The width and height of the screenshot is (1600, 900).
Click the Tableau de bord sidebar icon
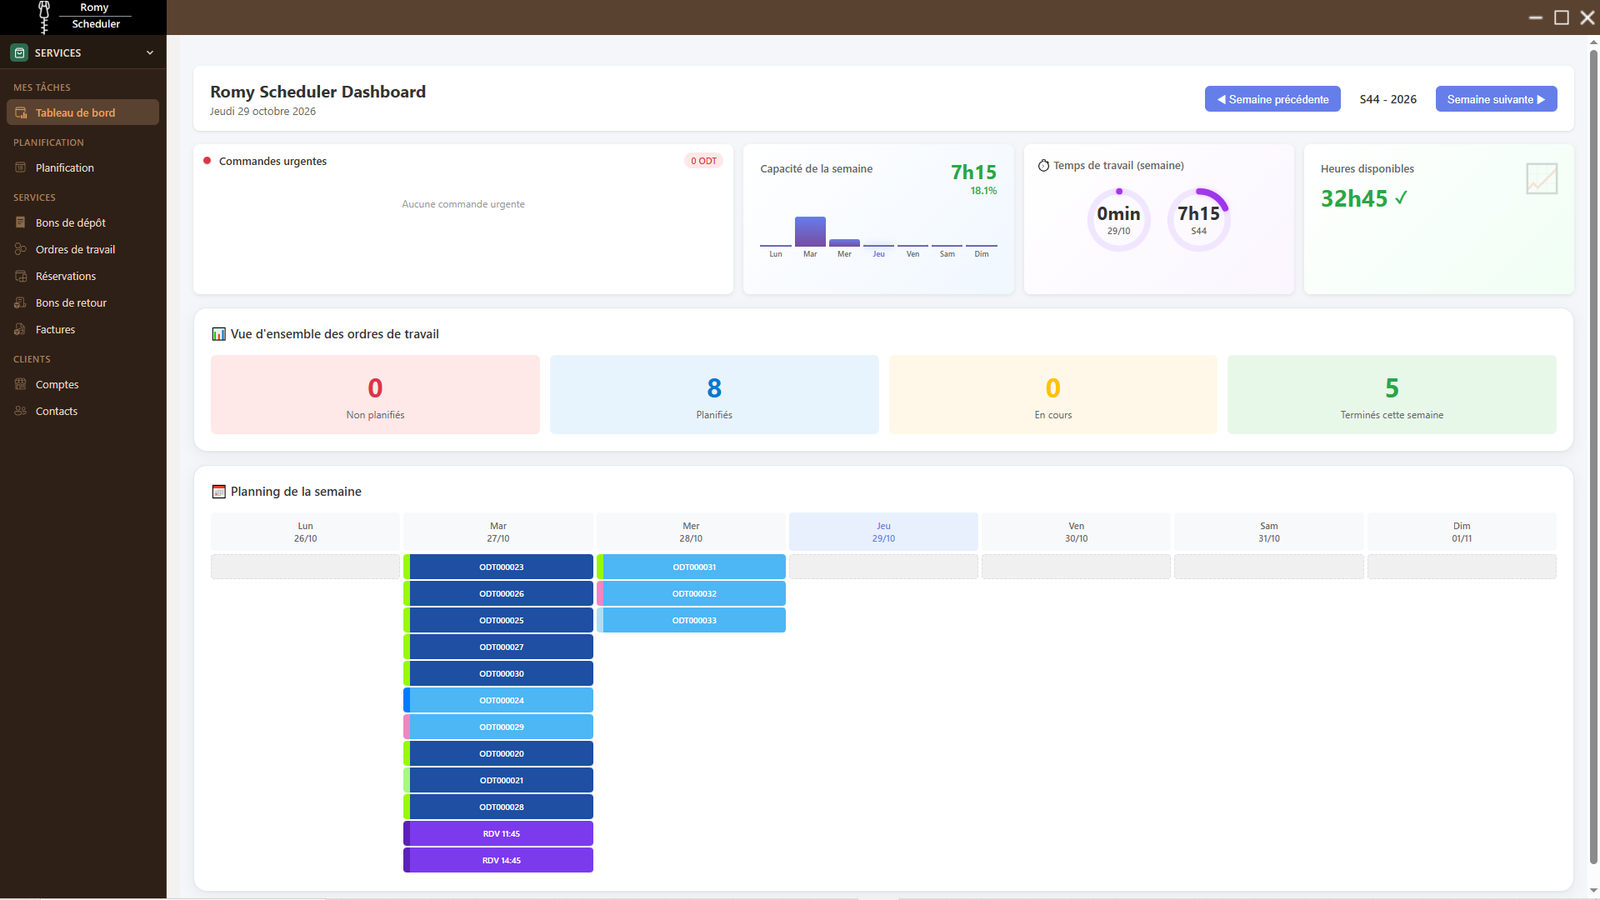(21, 113)
